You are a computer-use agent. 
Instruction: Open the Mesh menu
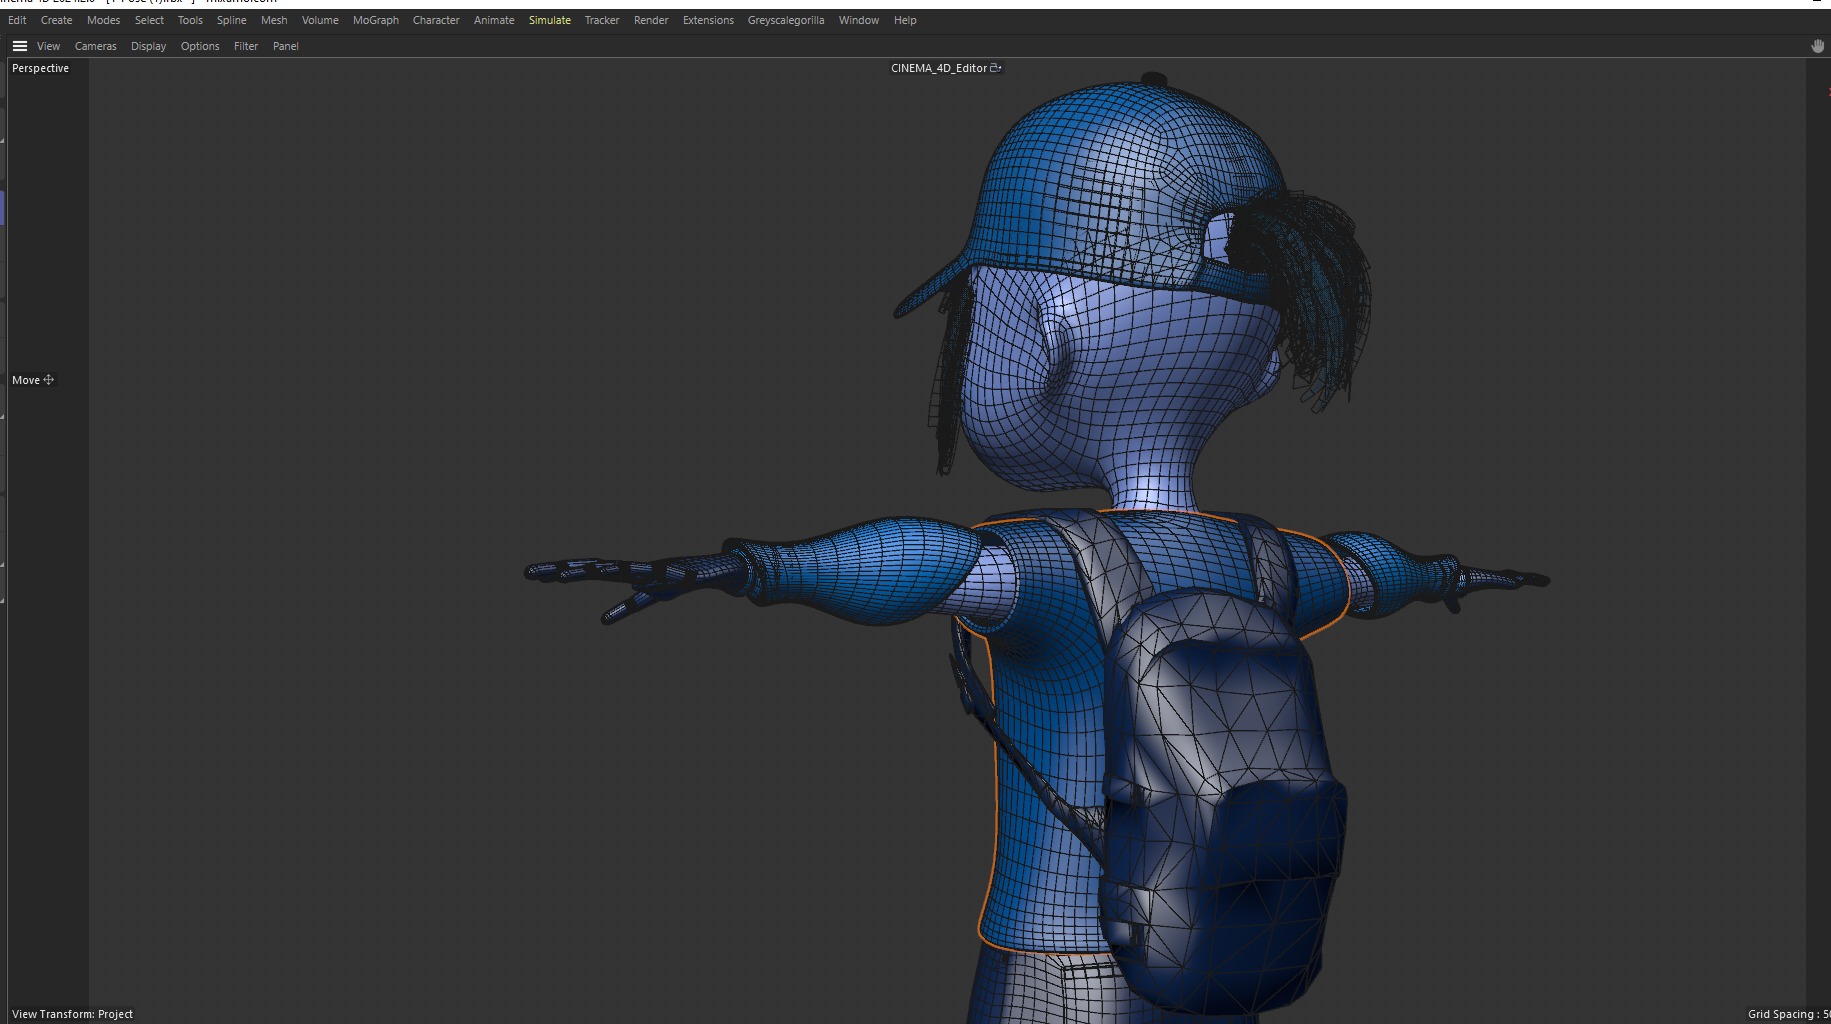(x=274, y=20)
